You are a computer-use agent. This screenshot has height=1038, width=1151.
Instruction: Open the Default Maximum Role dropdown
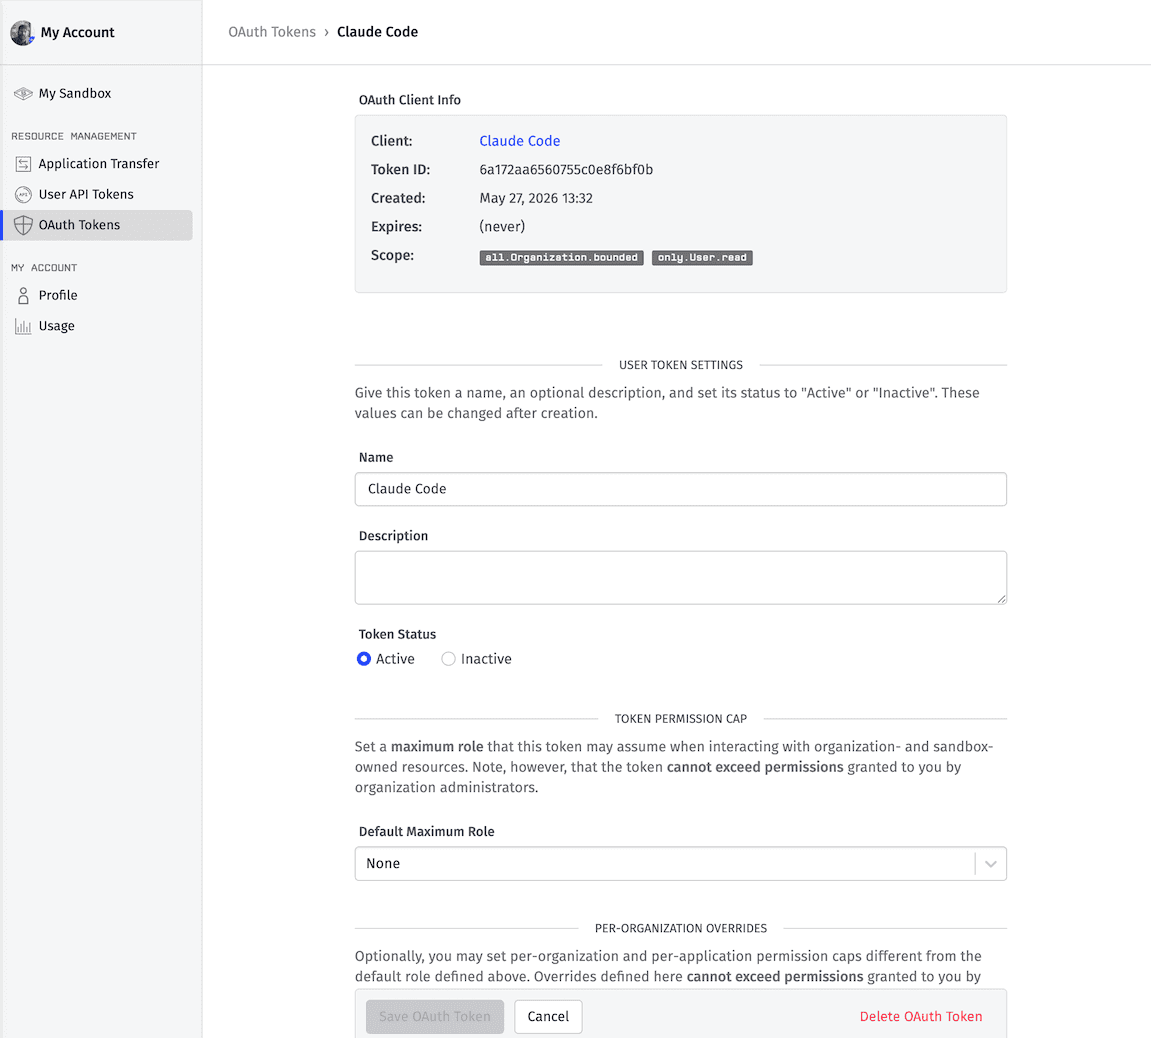[680, 863]
